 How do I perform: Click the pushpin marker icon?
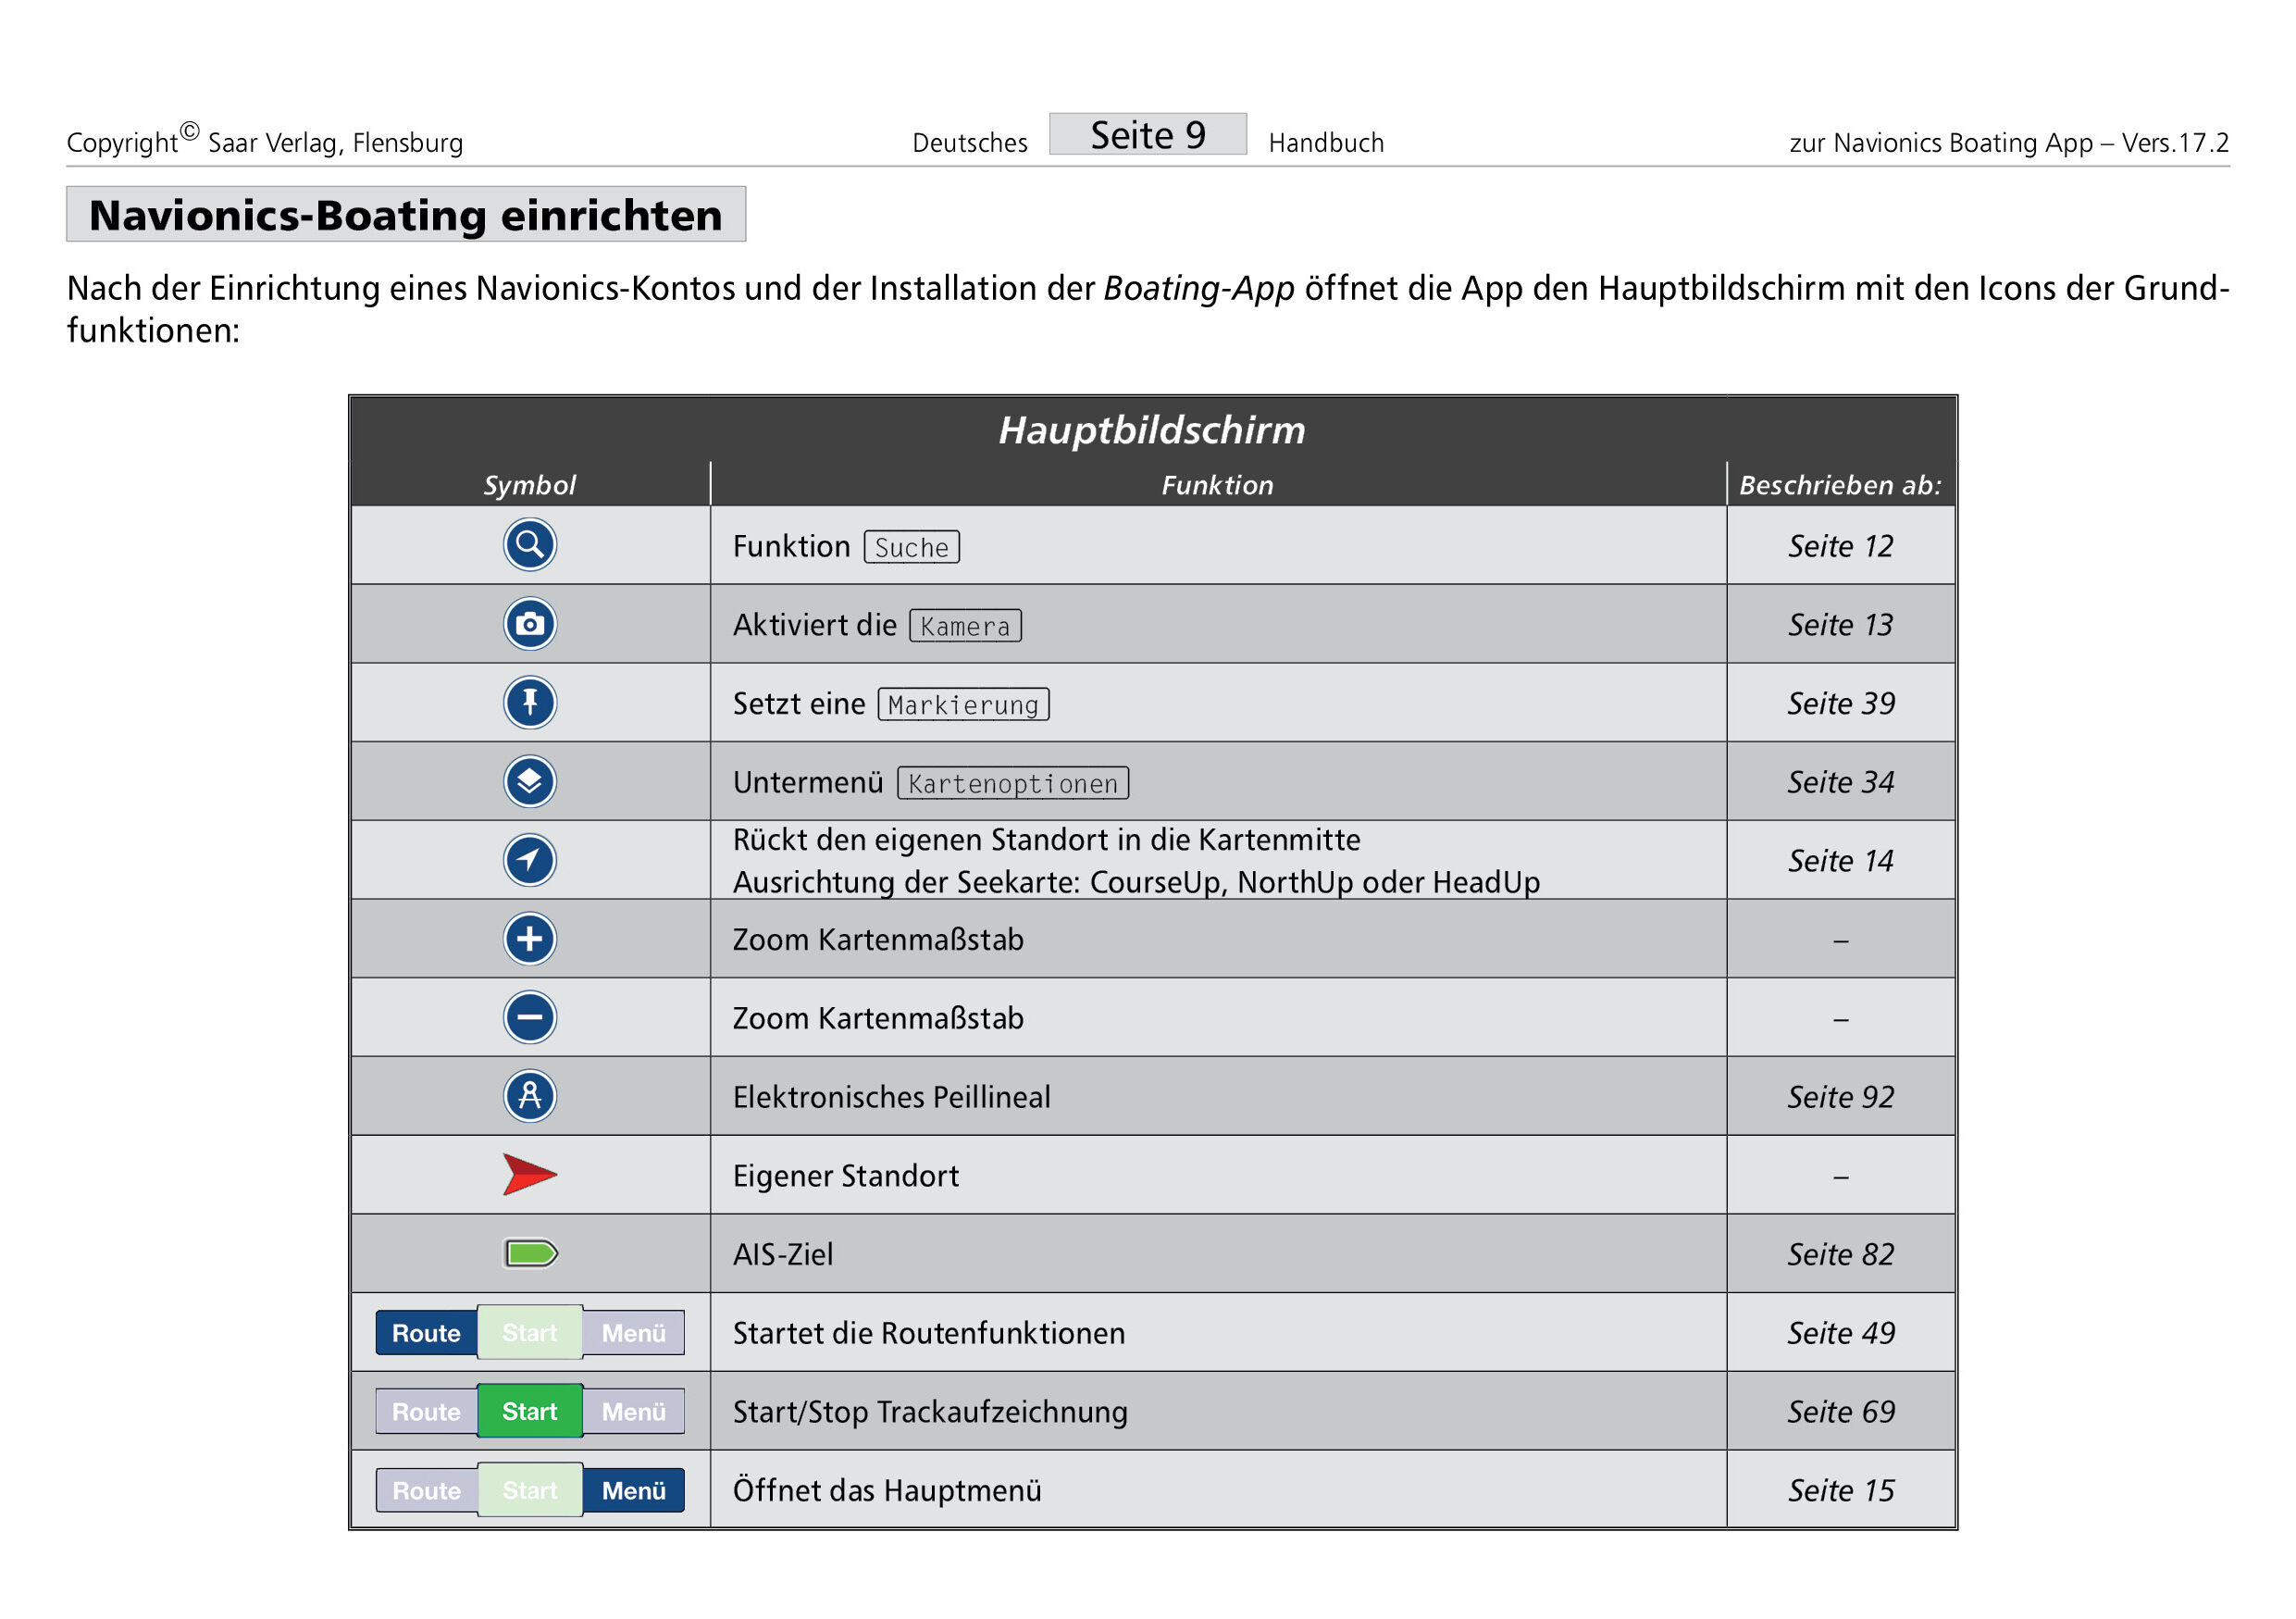[x=529, y=703]
